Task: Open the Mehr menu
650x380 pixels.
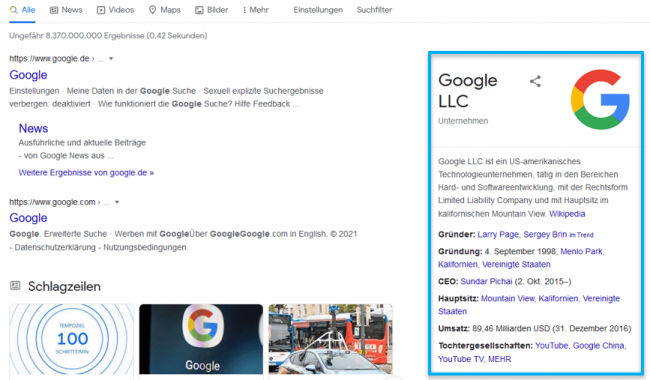Action: pos(255,10)
